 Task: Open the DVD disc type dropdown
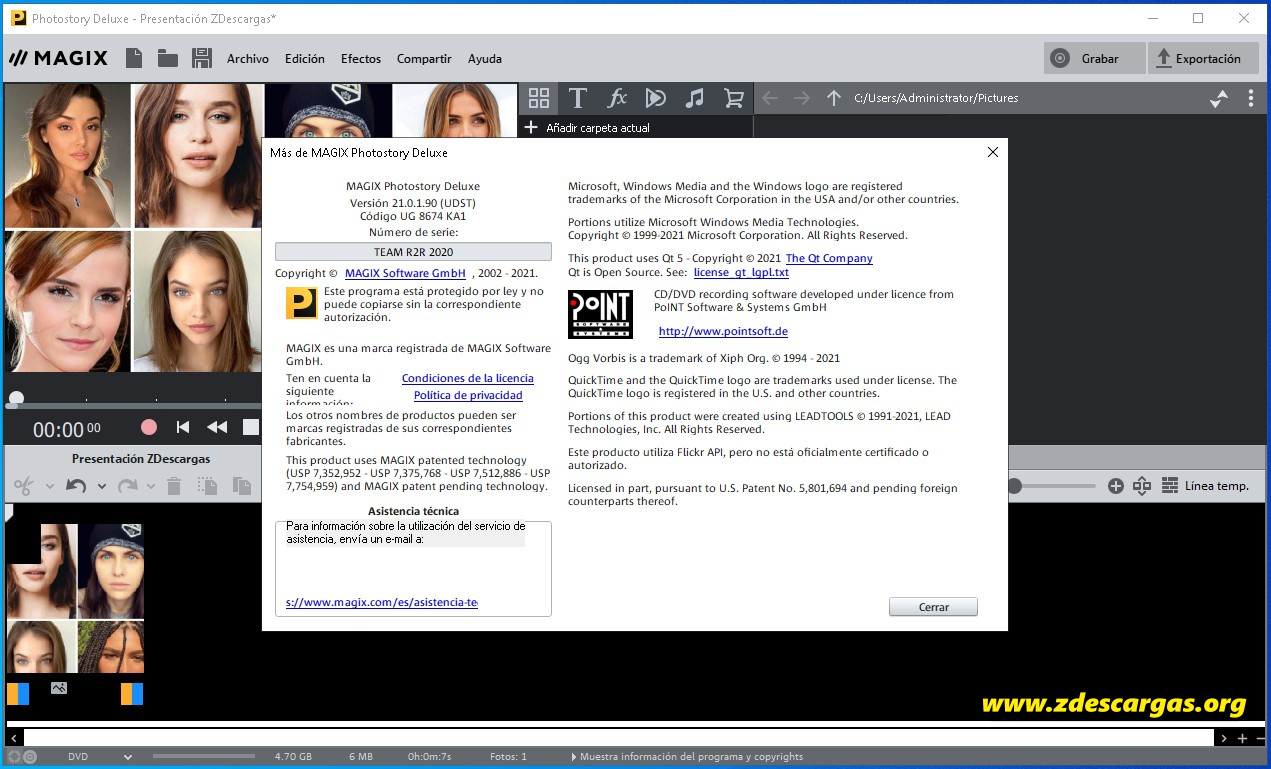(x=99, y=757)
